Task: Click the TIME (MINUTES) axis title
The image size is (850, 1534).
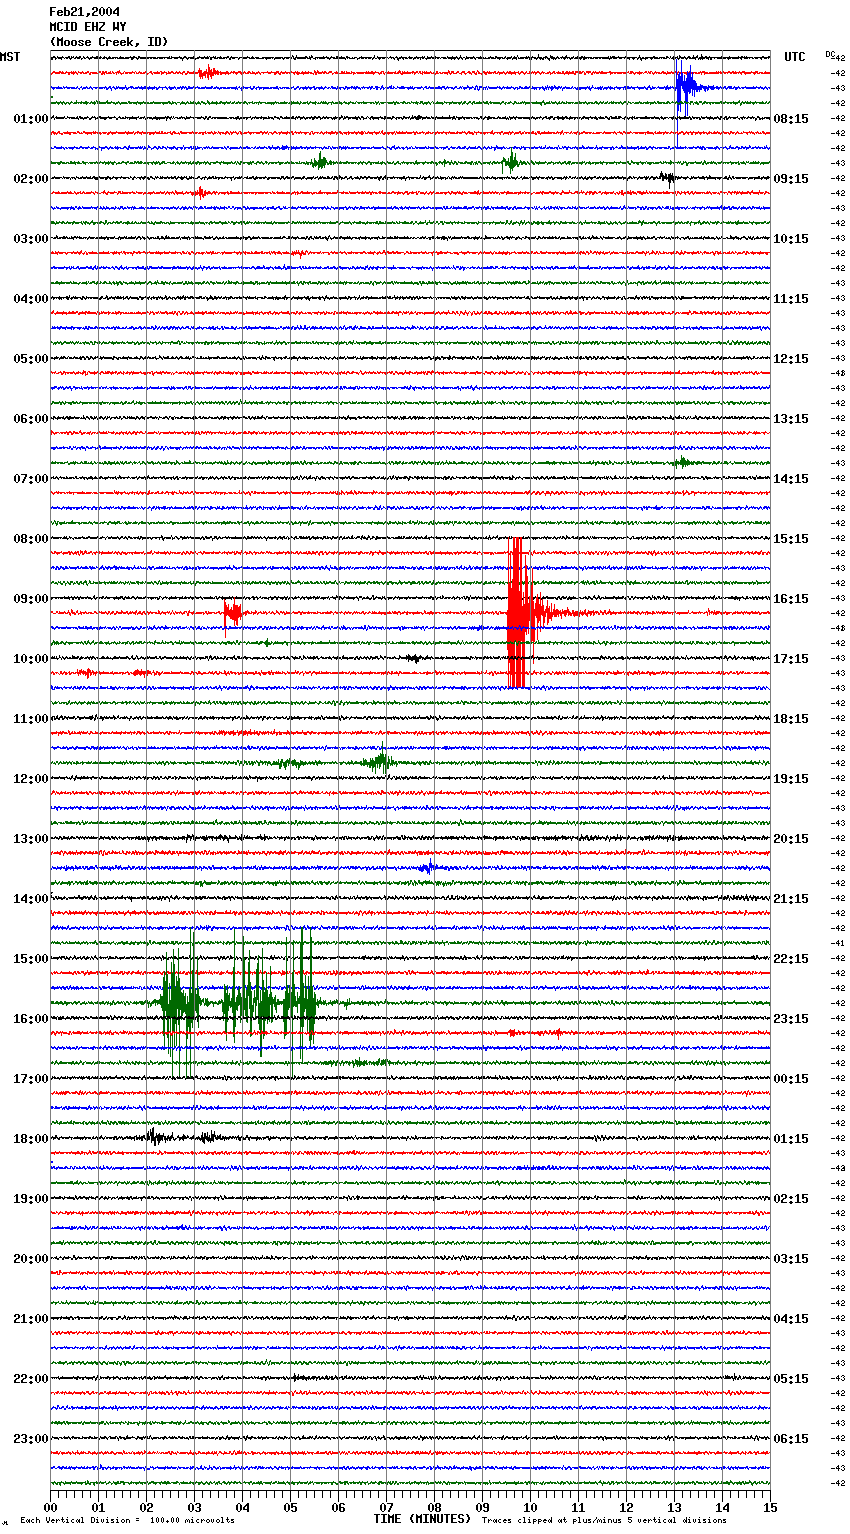Action: coord(422,1519)
